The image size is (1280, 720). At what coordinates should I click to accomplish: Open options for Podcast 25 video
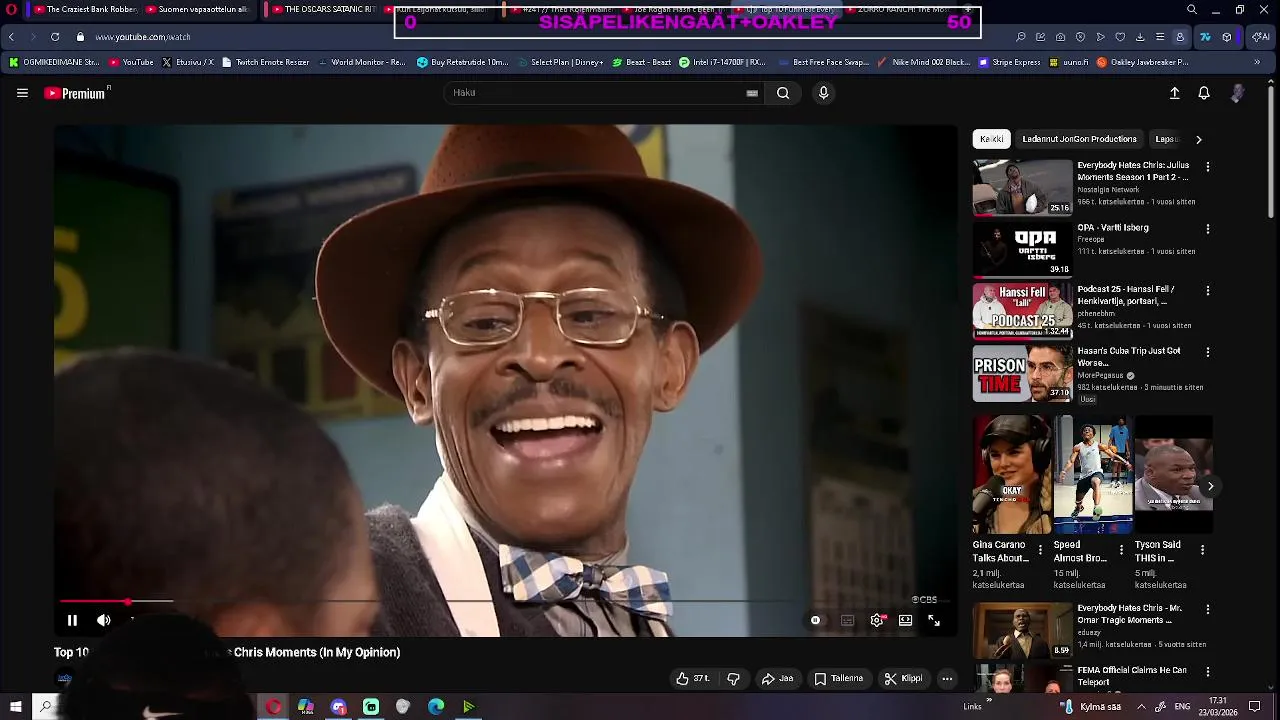coord(1207,291)
